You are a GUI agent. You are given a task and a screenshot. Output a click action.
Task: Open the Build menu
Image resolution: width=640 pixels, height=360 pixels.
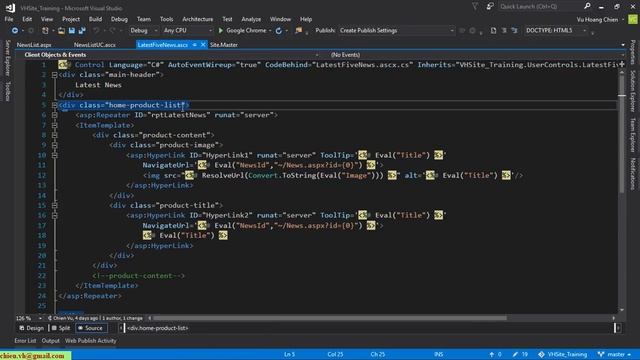point(95,19)
